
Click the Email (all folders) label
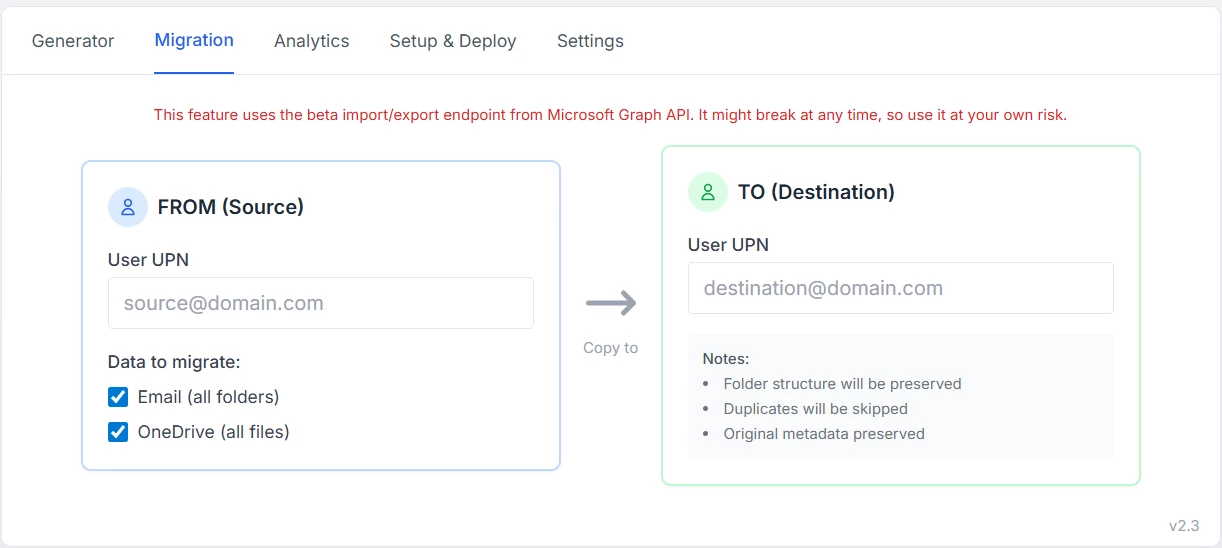point(208,397)
